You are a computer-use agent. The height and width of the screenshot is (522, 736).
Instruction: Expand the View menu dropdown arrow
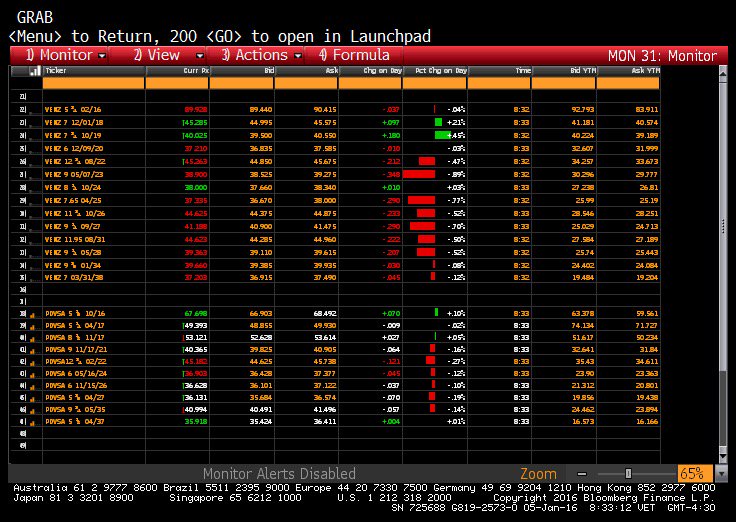pyautogui.click(x=200, y=56)
